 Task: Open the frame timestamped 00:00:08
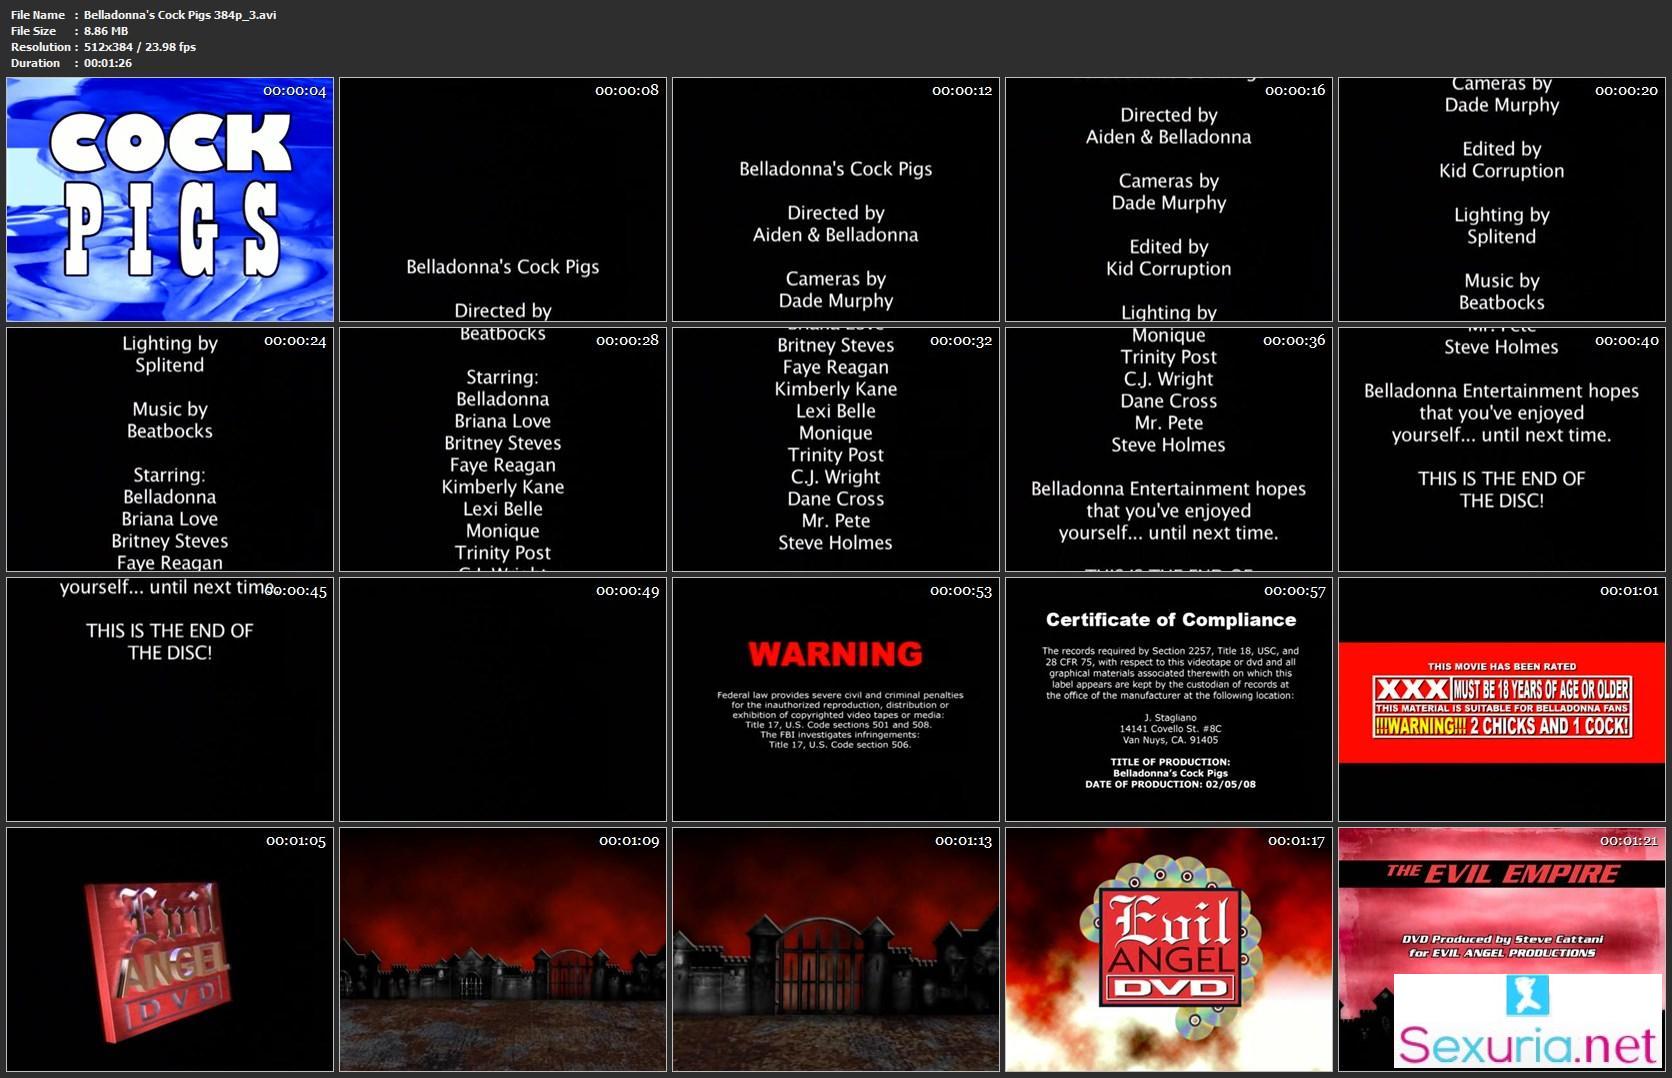click(503, 199)
